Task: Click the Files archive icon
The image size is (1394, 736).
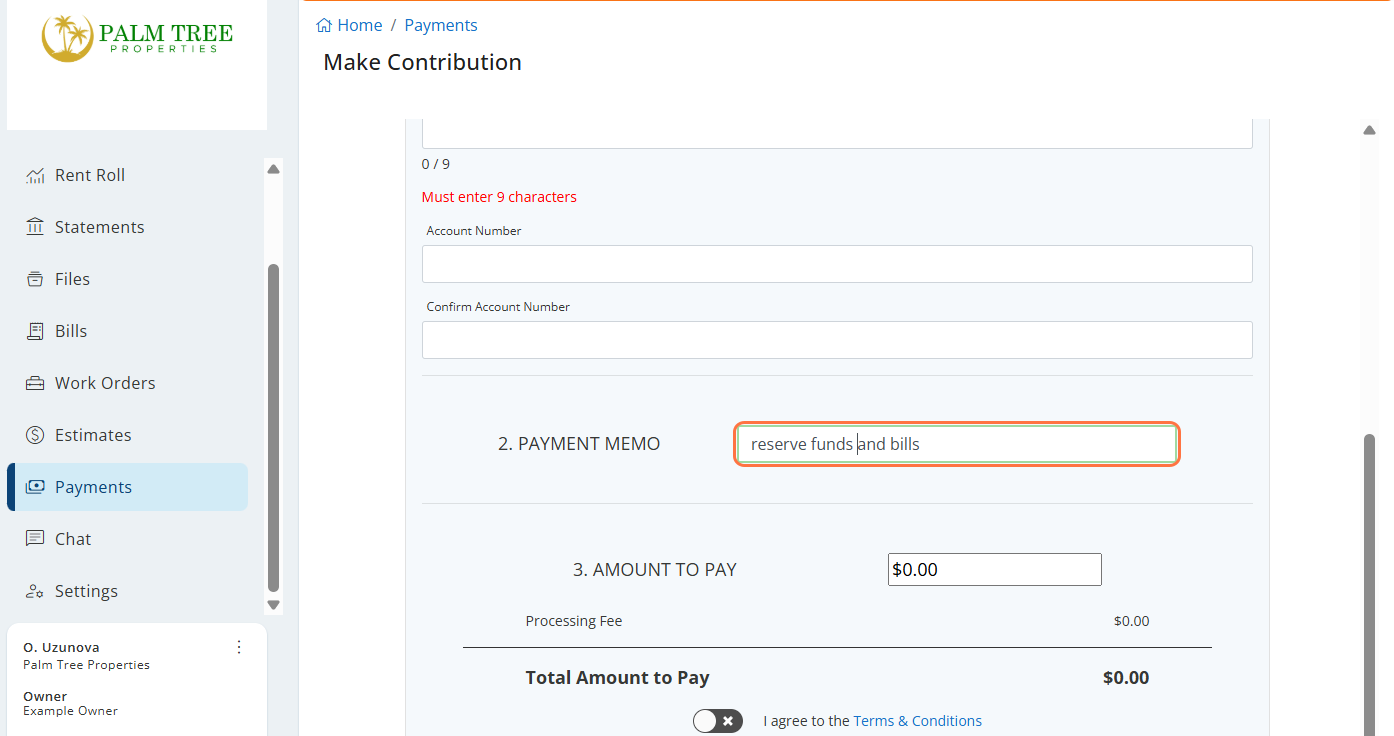Action: tap(35, 279)
